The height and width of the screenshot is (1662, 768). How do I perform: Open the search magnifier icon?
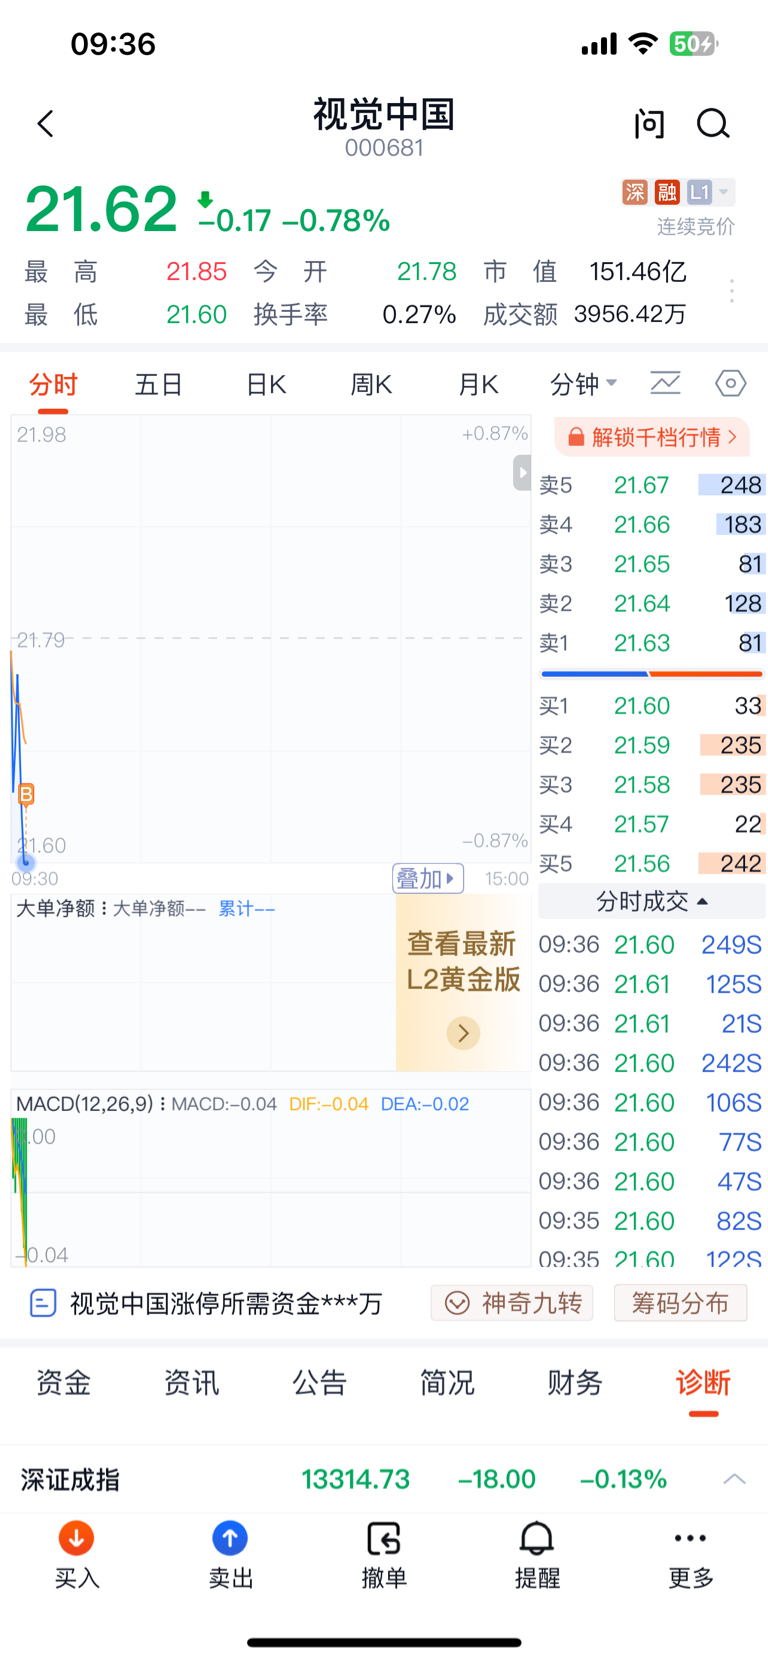pos(713,124)
